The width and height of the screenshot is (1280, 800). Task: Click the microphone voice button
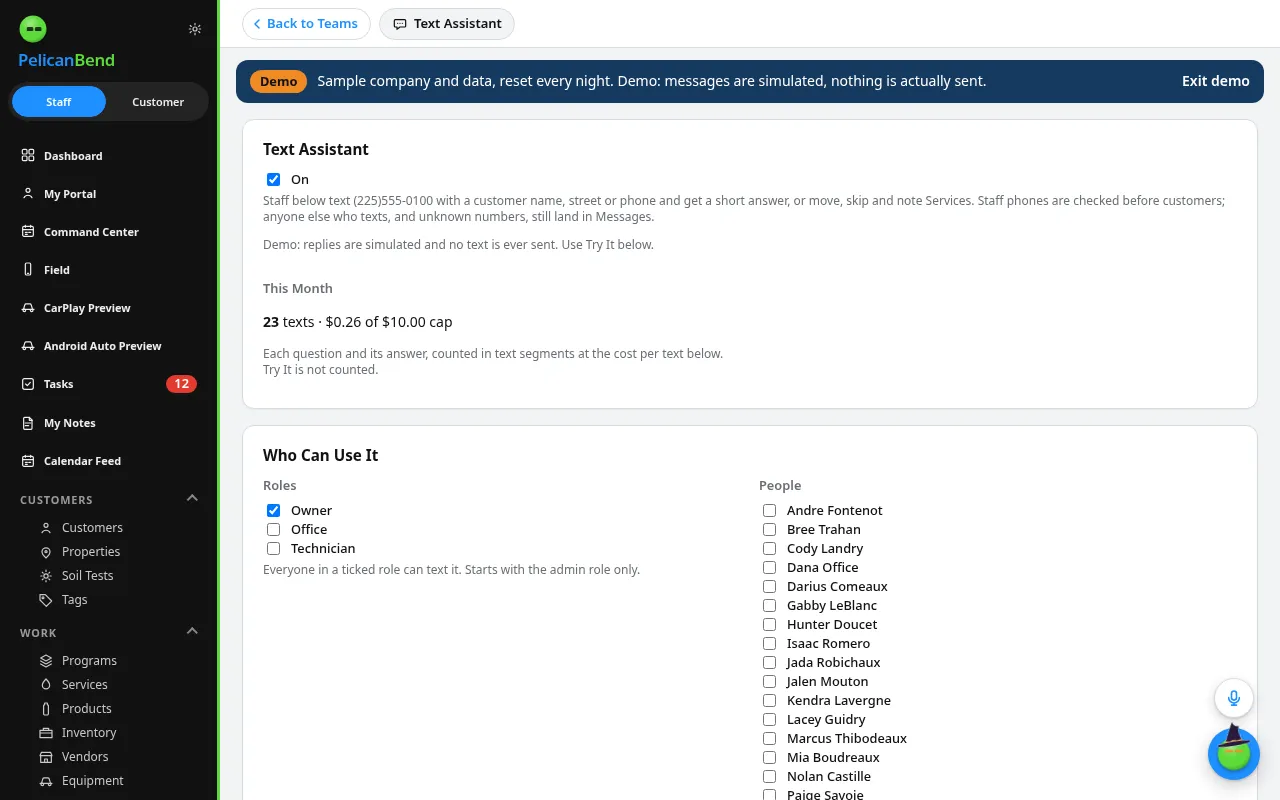click(1234, 698)
